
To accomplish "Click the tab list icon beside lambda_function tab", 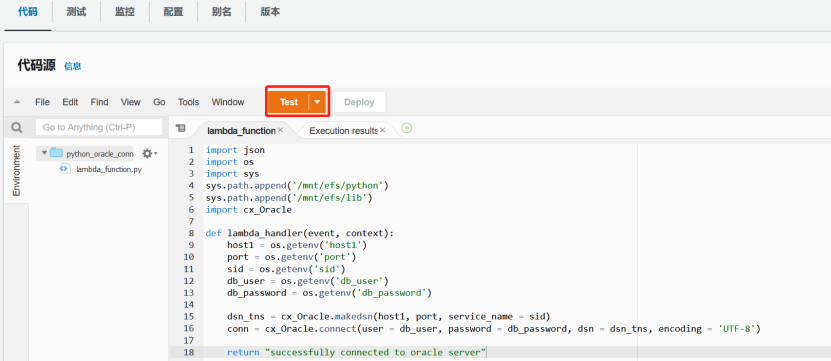I will pyautogui.click(x=181, y=128).
